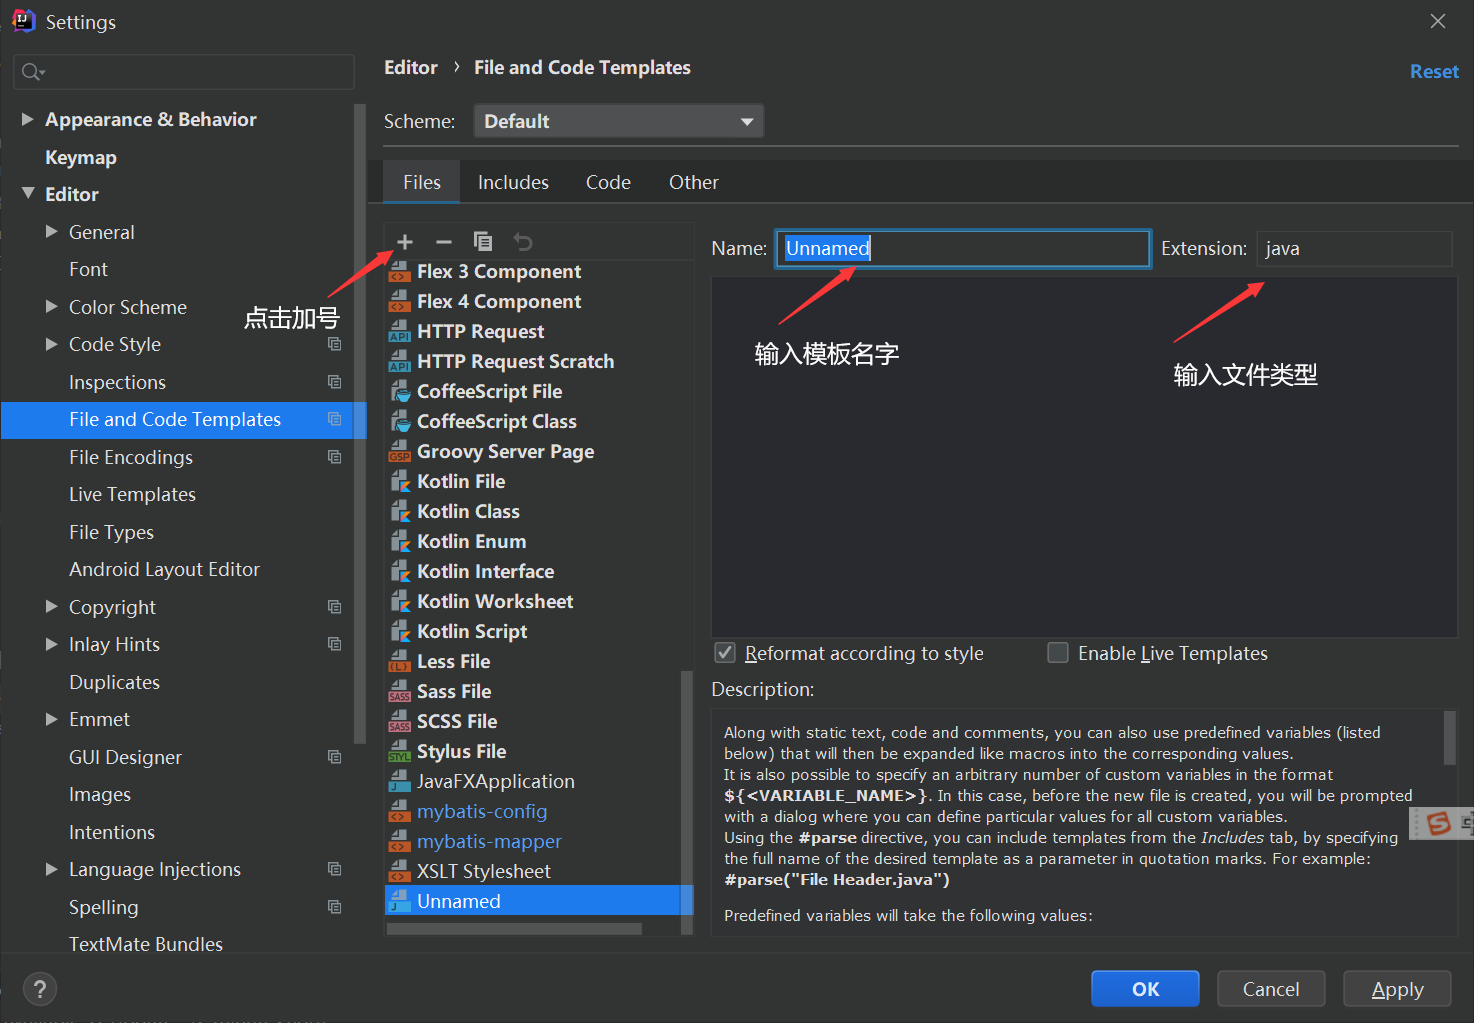Open the Other tab
1474x1023 pixels.
click(693, 182)
